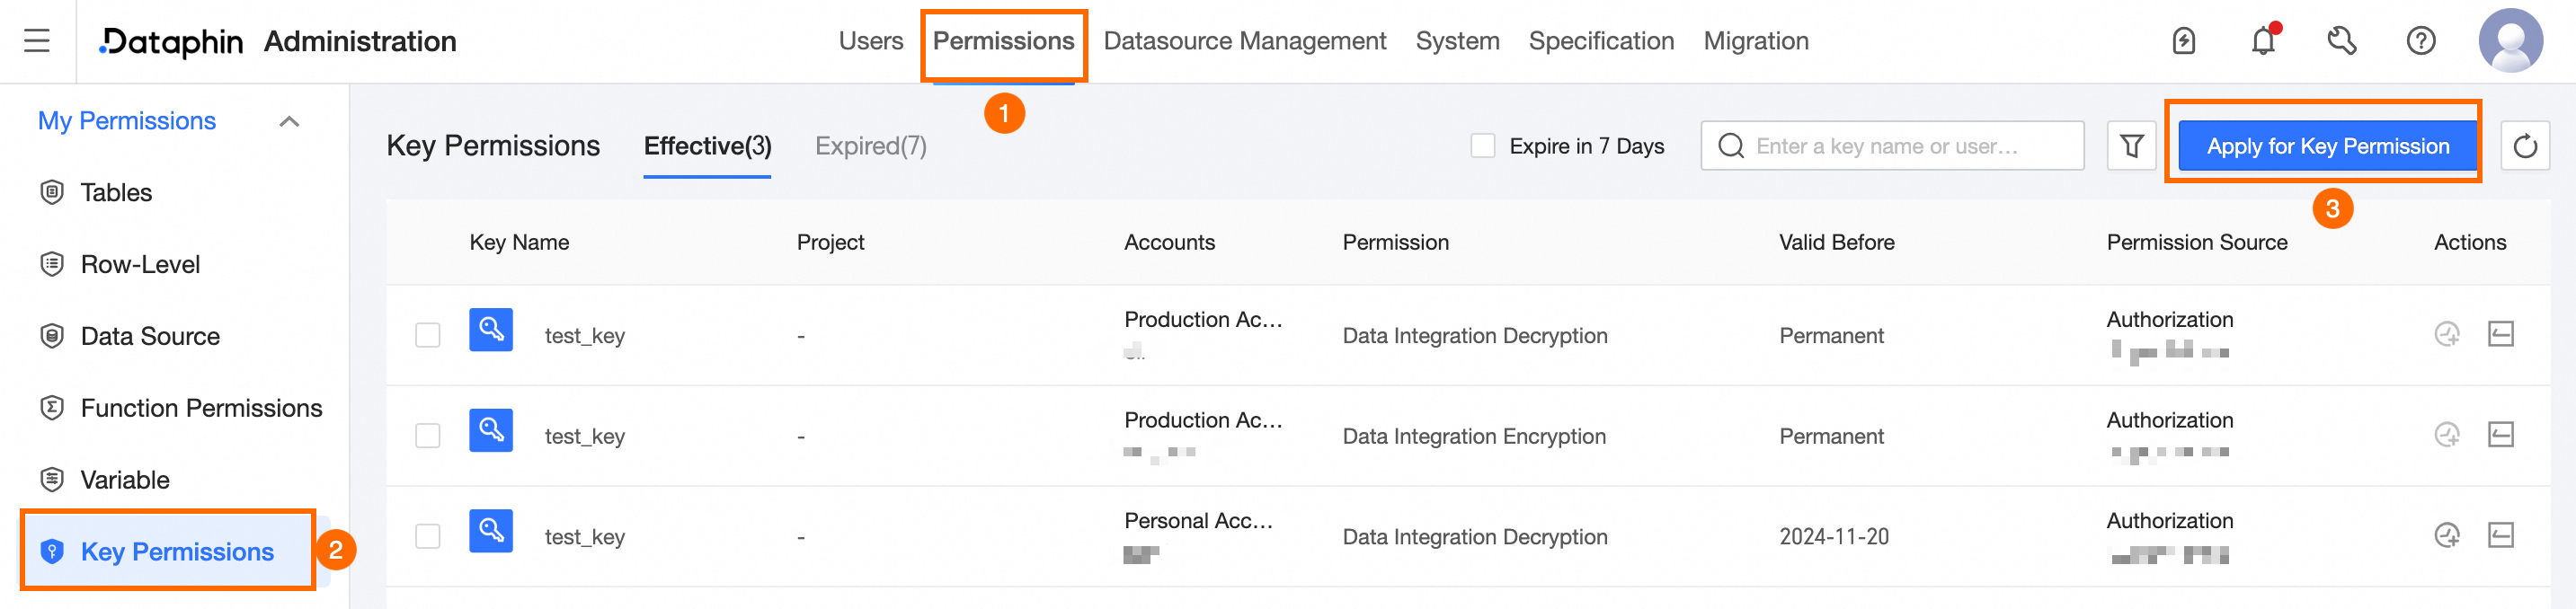2576x609 pixels.
Task: Click the filter funnel icon
Action: tap(2131, 146)
